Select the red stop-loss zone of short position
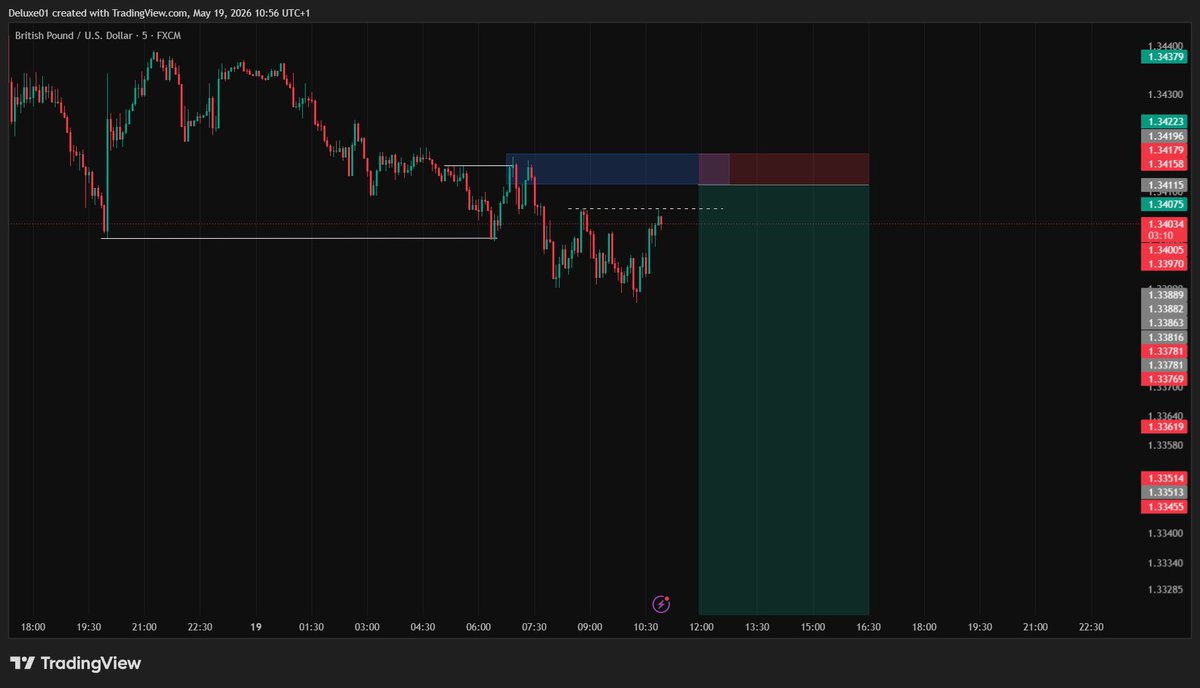 click(x=784, y=169)
